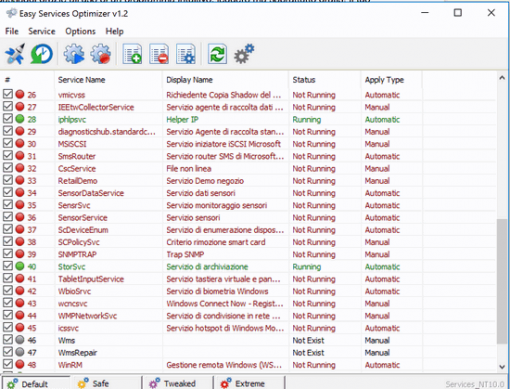Click the Add service list icon
Image resolution: width=510 pixels, height=389 pixels.
pyautogui.click(x=132, y=54)
